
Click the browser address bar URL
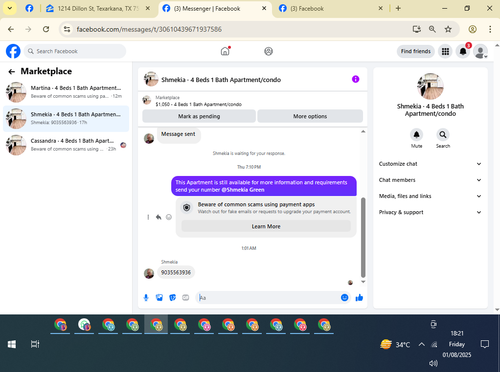(x=149, y=29)
